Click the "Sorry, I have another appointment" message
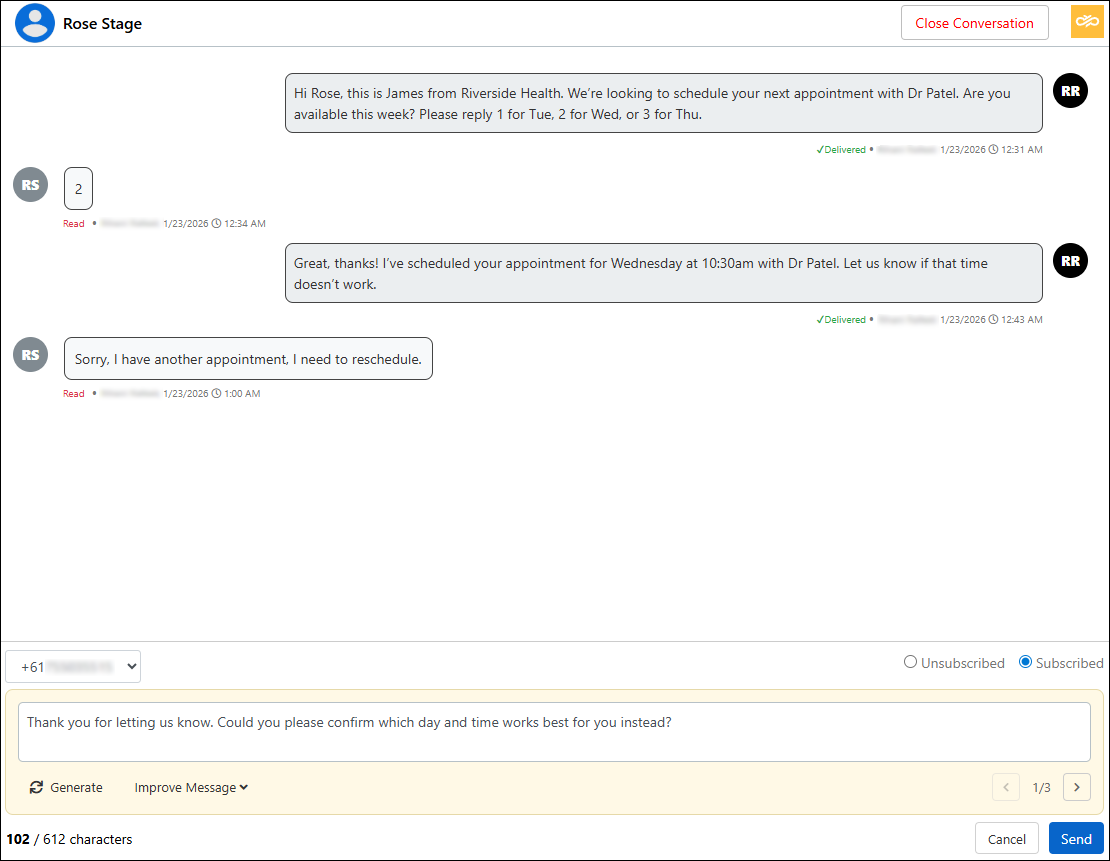Viewport: 1110px width, 861px height. pyautogui.click(x=248, y=359)
